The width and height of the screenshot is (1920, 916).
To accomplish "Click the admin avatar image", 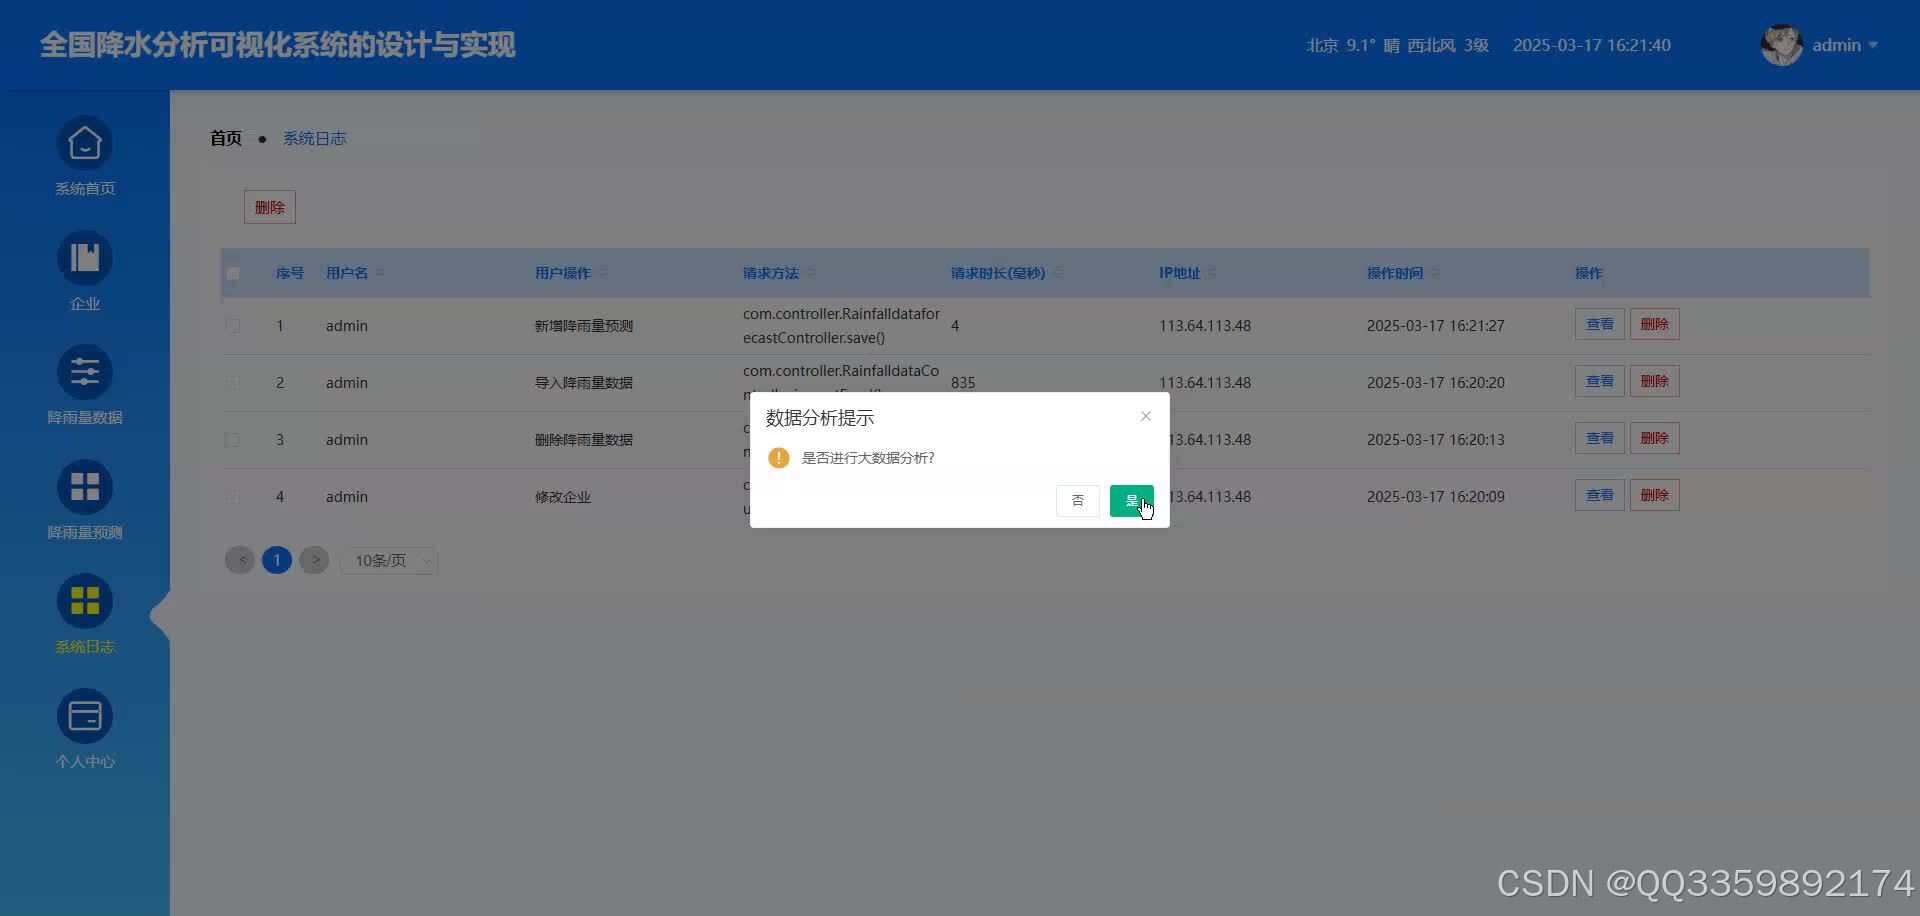I will [1781, 44].
